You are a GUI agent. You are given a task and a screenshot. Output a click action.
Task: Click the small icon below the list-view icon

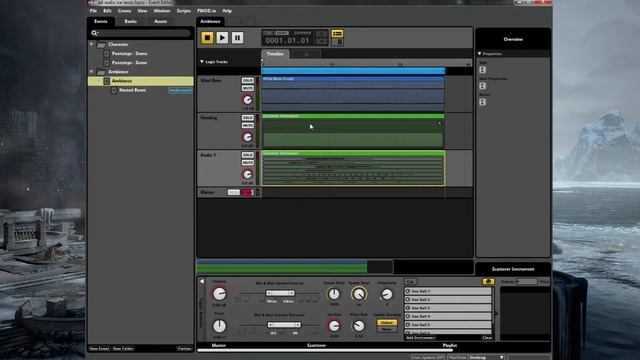339,42
